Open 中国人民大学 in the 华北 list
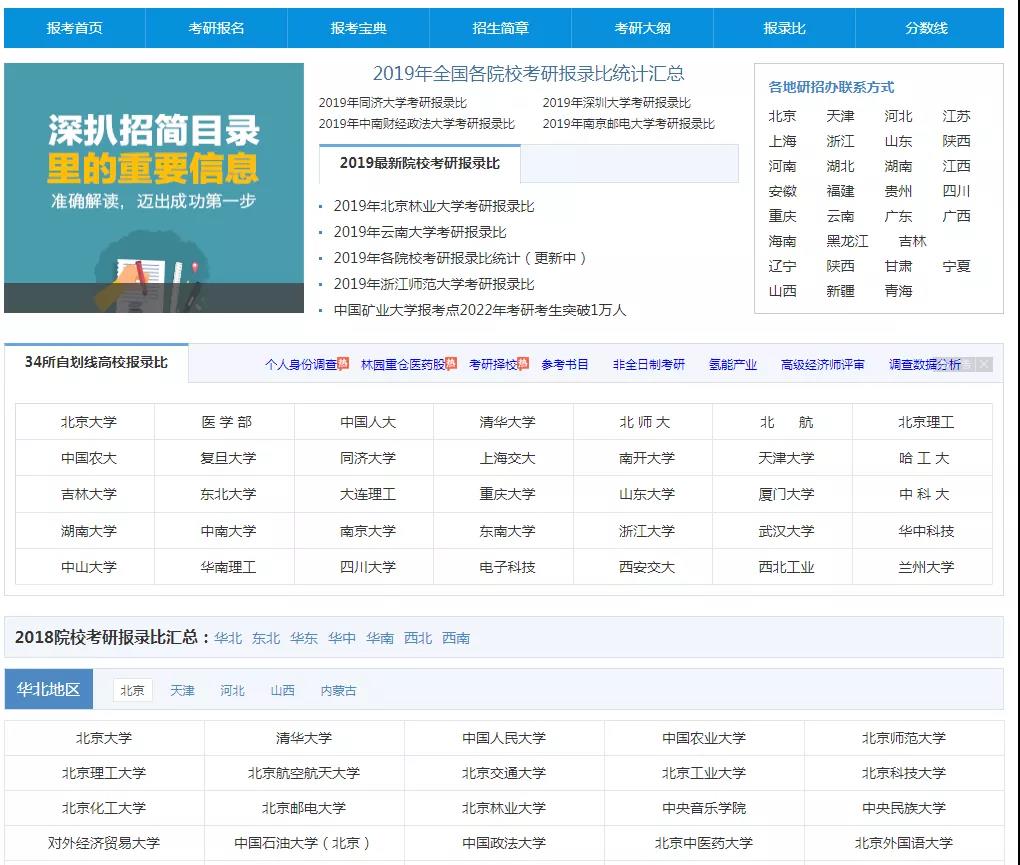This screenshot has height=865, width=1020. (503, 738)
